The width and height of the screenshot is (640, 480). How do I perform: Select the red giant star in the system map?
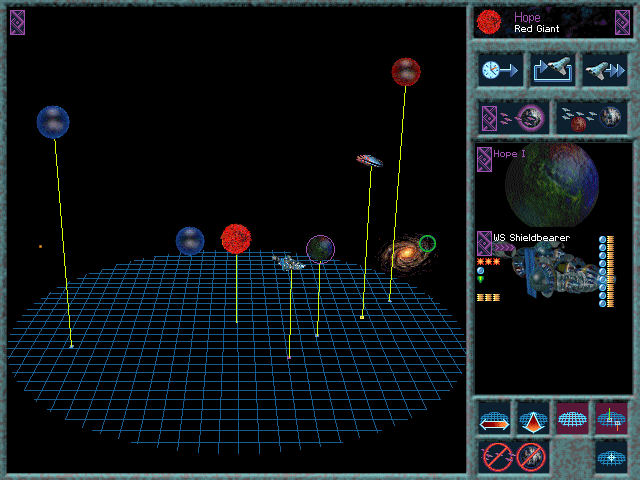point(236,239)
